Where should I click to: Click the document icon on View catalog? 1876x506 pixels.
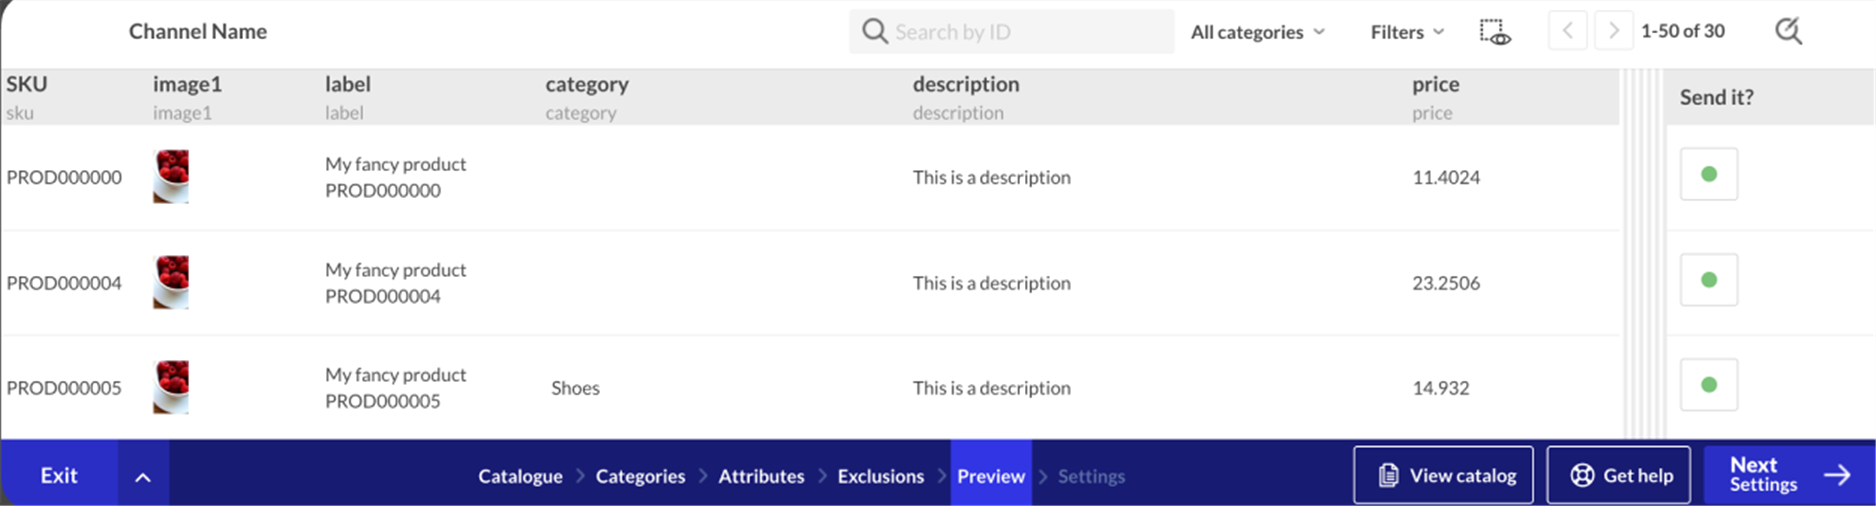1388,475
